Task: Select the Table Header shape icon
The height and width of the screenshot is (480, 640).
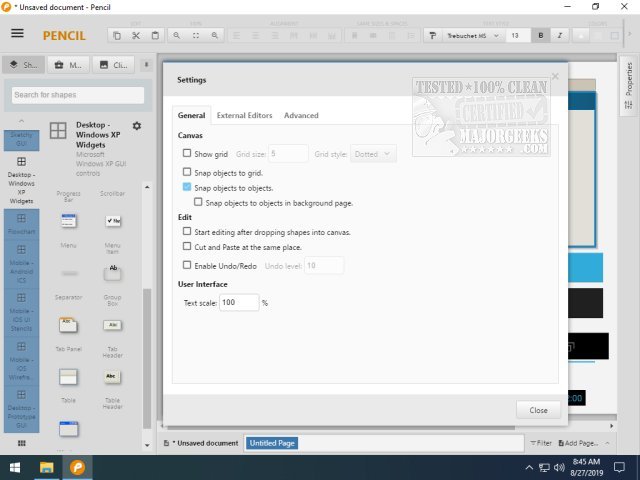Action: point(111,377)
